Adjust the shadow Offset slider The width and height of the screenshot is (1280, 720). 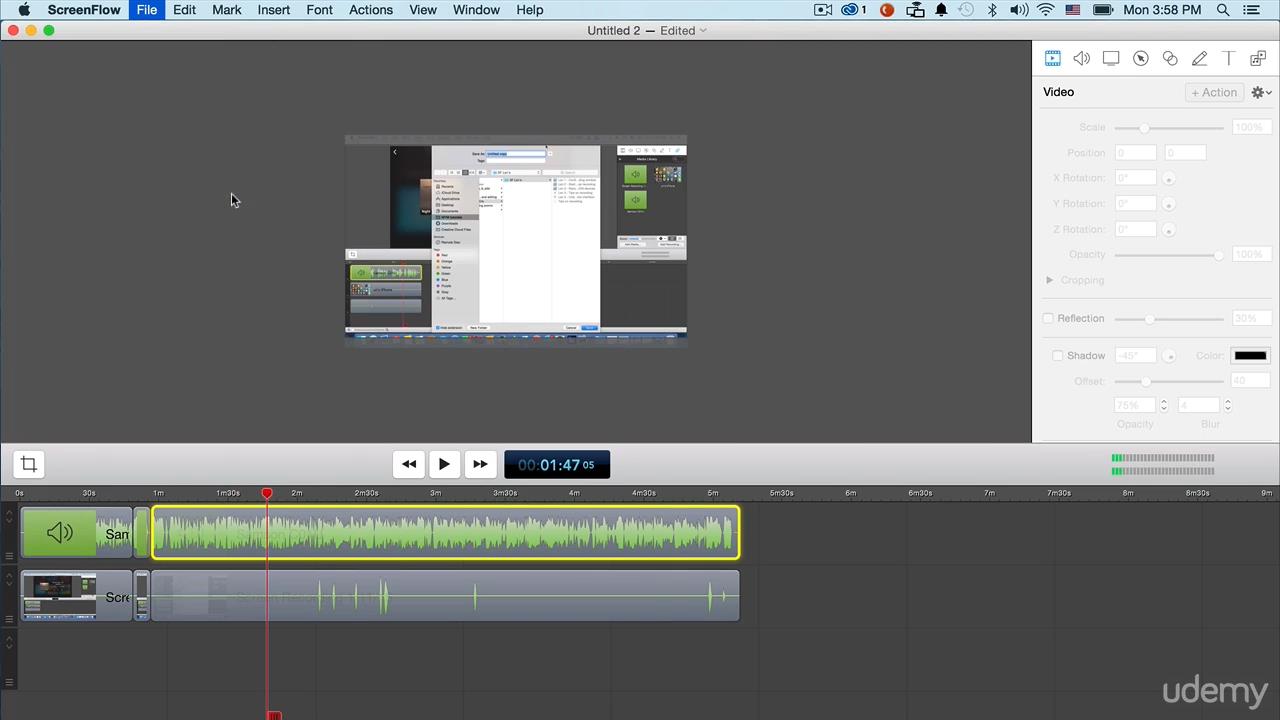pos(1169,382)
